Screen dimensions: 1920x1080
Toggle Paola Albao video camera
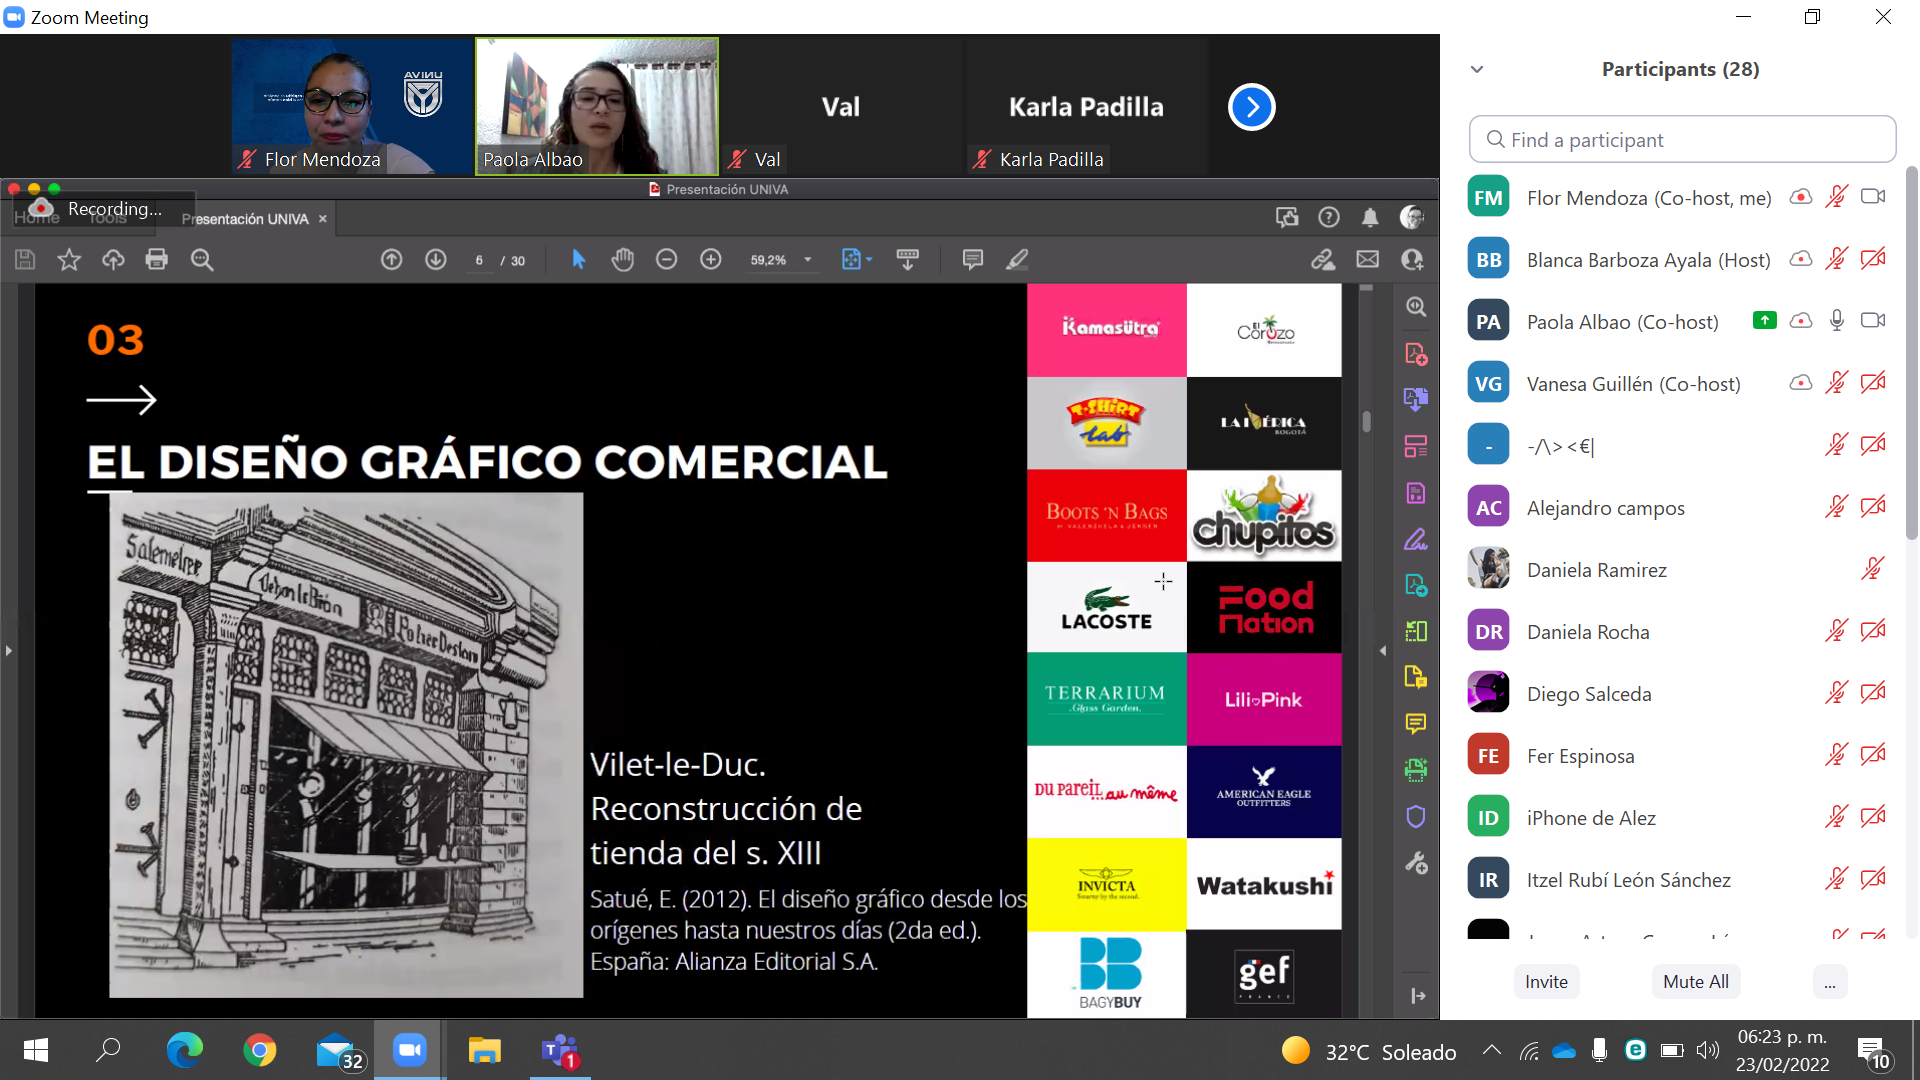point(1873,321)
